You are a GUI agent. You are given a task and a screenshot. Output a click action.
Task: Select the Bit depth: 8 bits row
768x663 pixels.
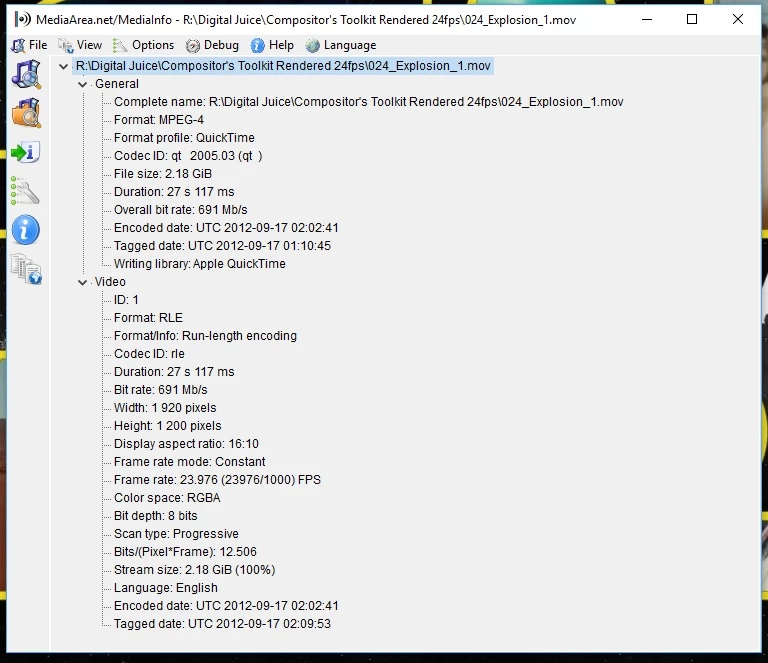(155, 516)
